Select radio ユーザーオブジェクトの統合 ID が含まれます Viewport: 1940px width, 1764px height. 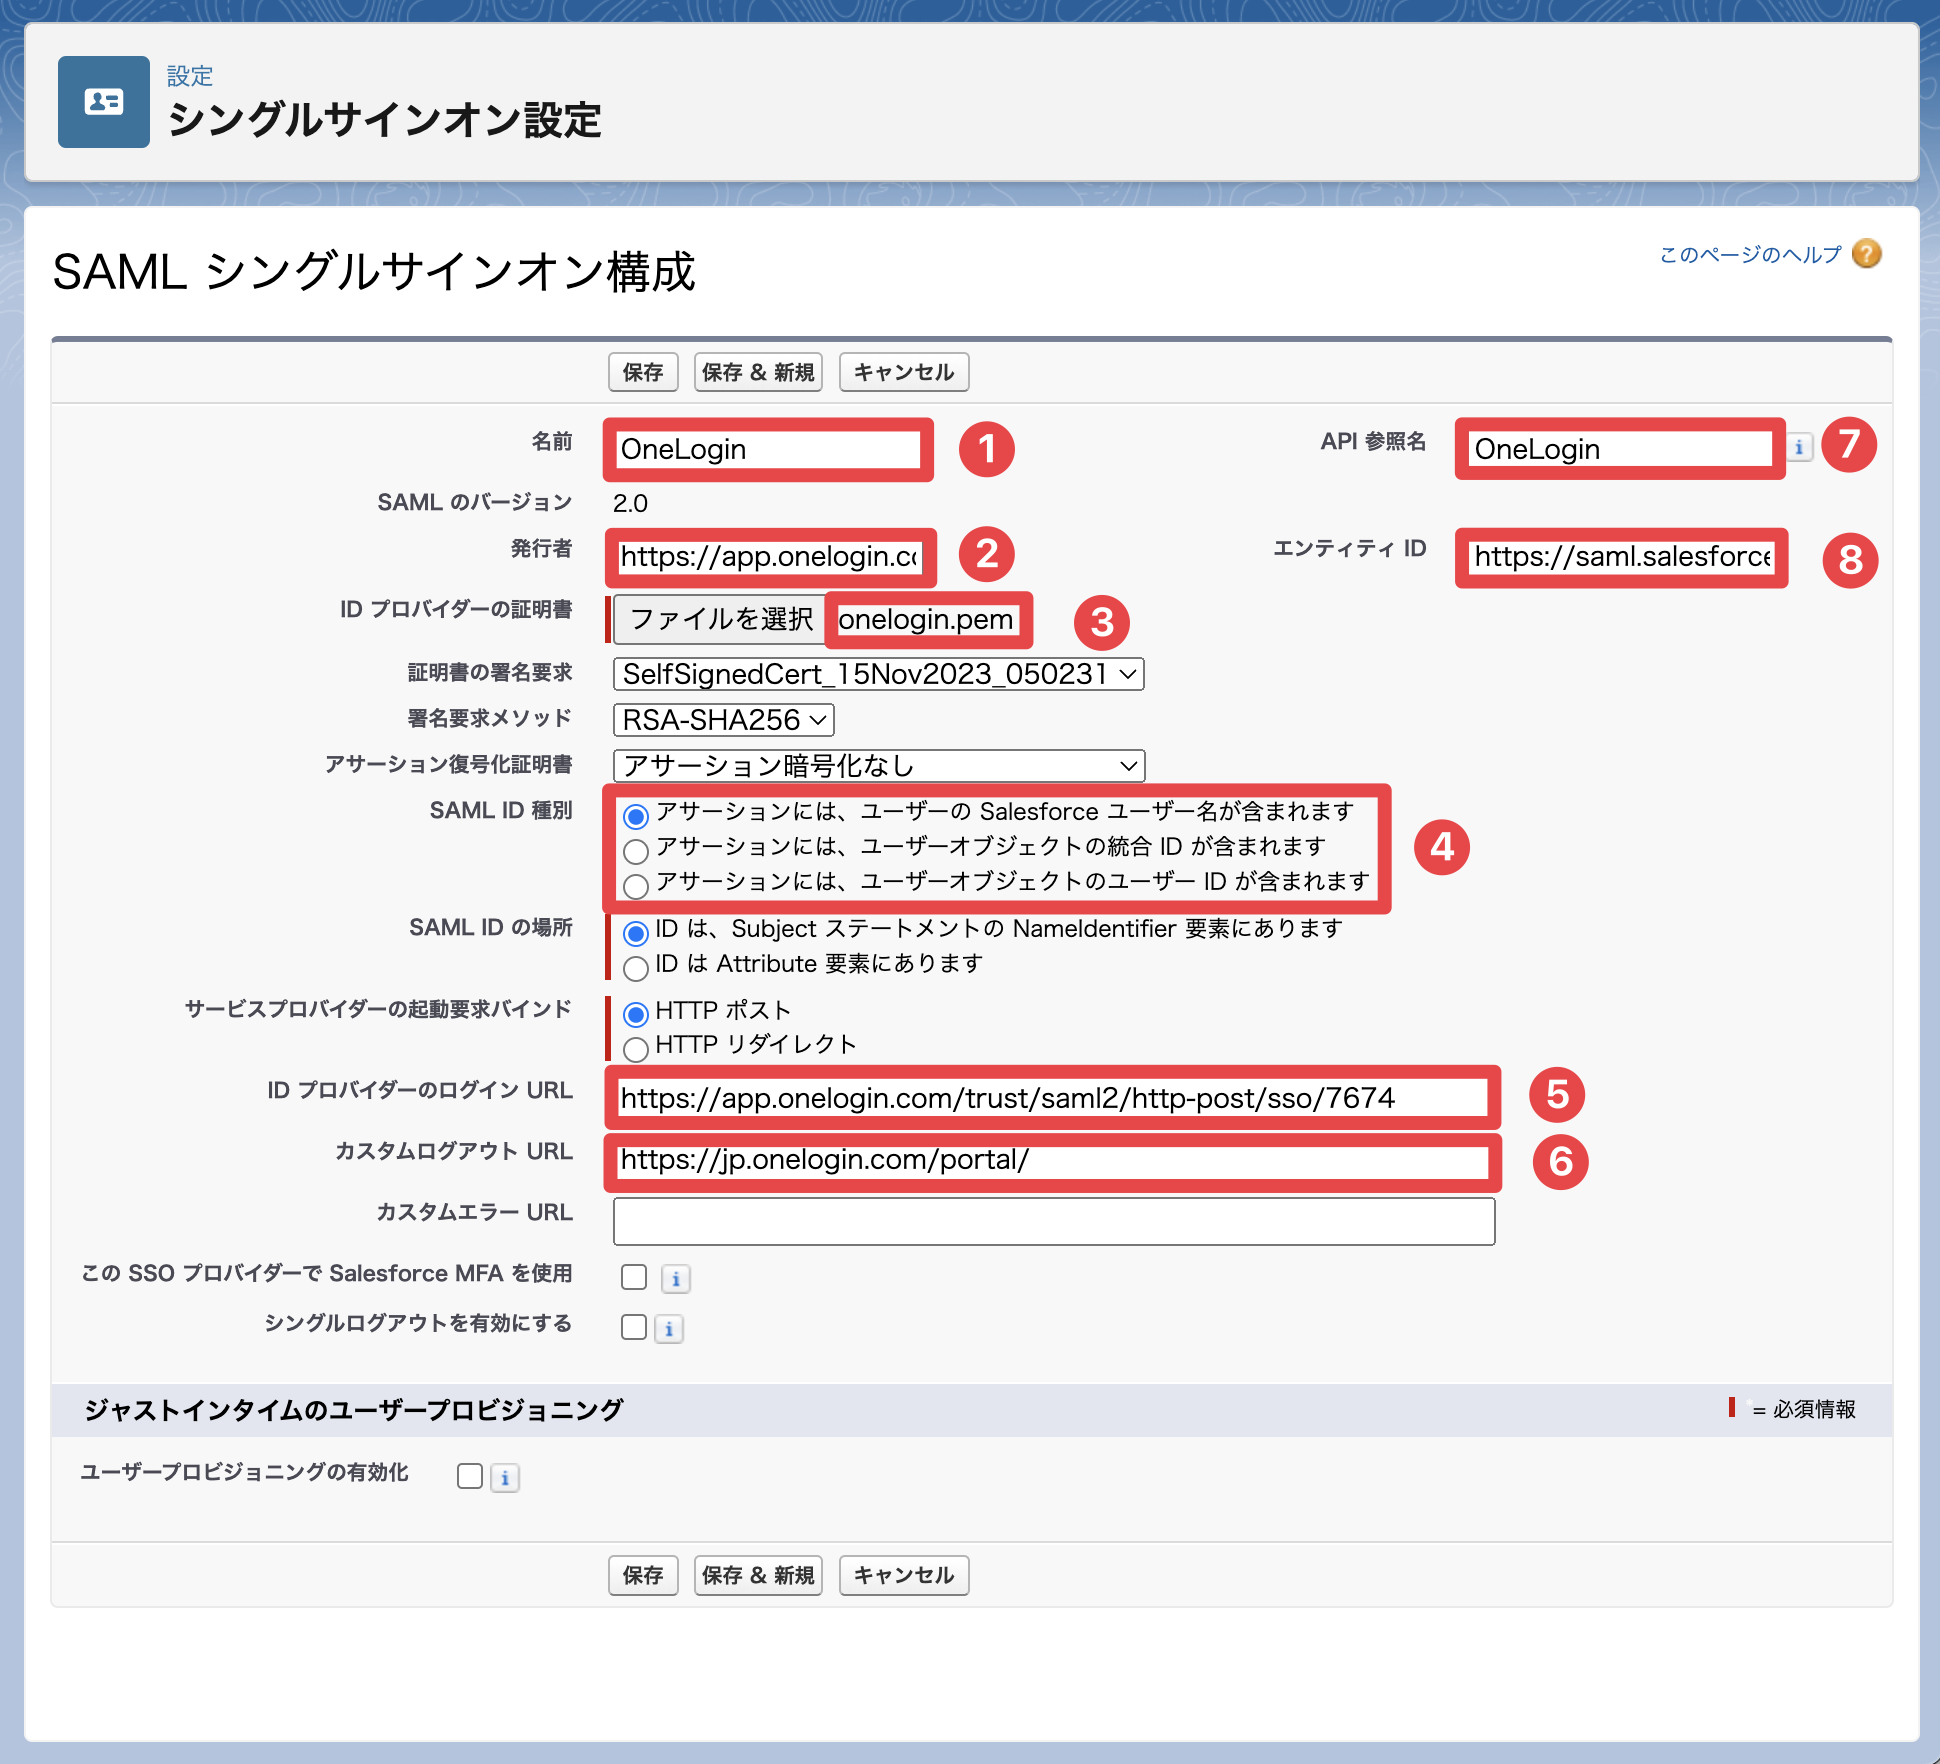click(636, 851)
